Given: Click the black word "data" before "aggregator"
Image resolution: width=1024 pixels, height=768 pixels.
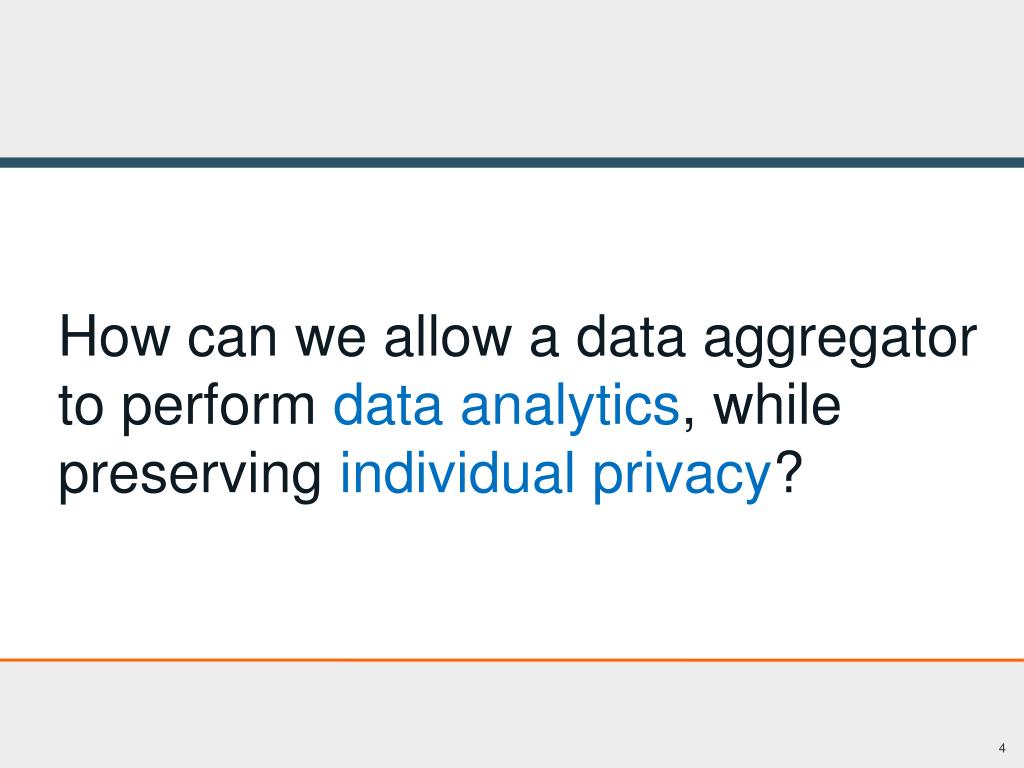Looking at the screenshot, I should point(608,338).
